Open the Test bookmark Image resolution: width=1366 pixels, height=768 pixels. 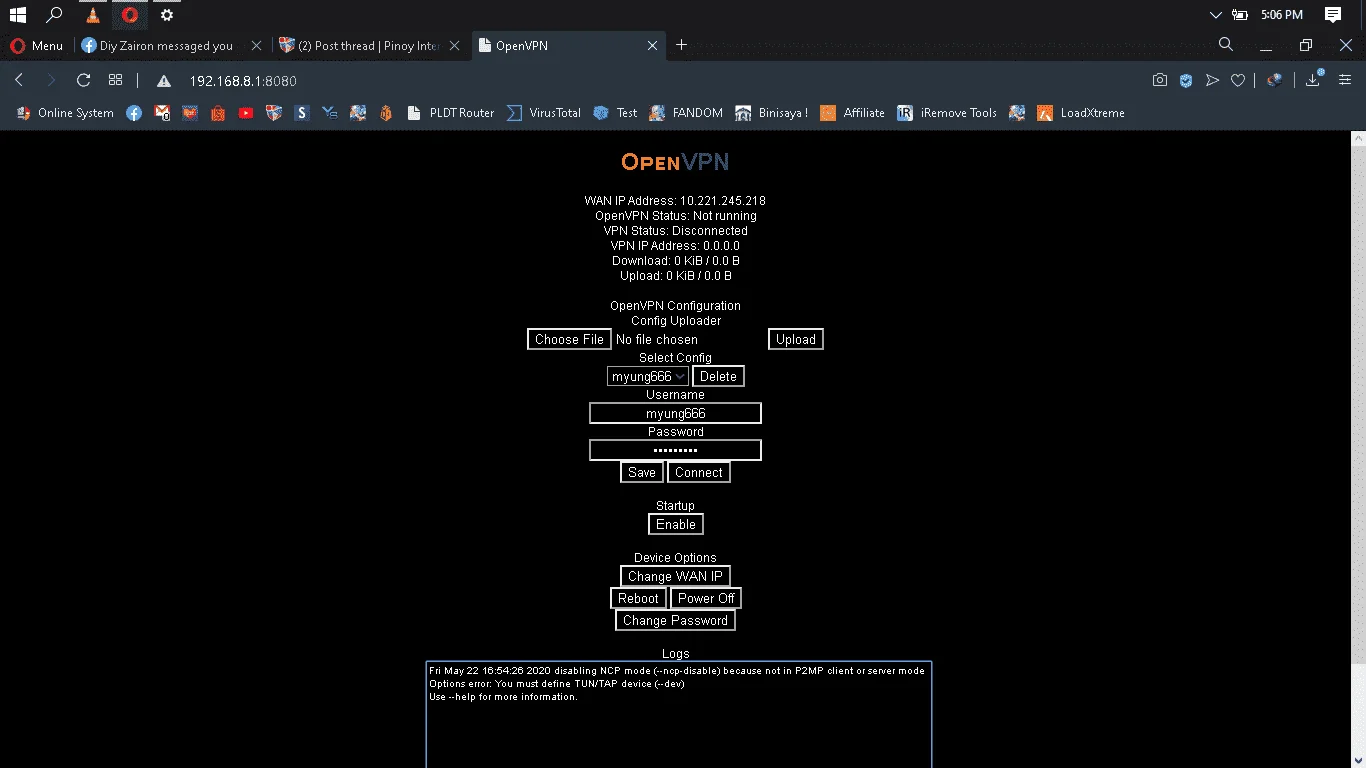pyautogui.click(x=615, y=113)
